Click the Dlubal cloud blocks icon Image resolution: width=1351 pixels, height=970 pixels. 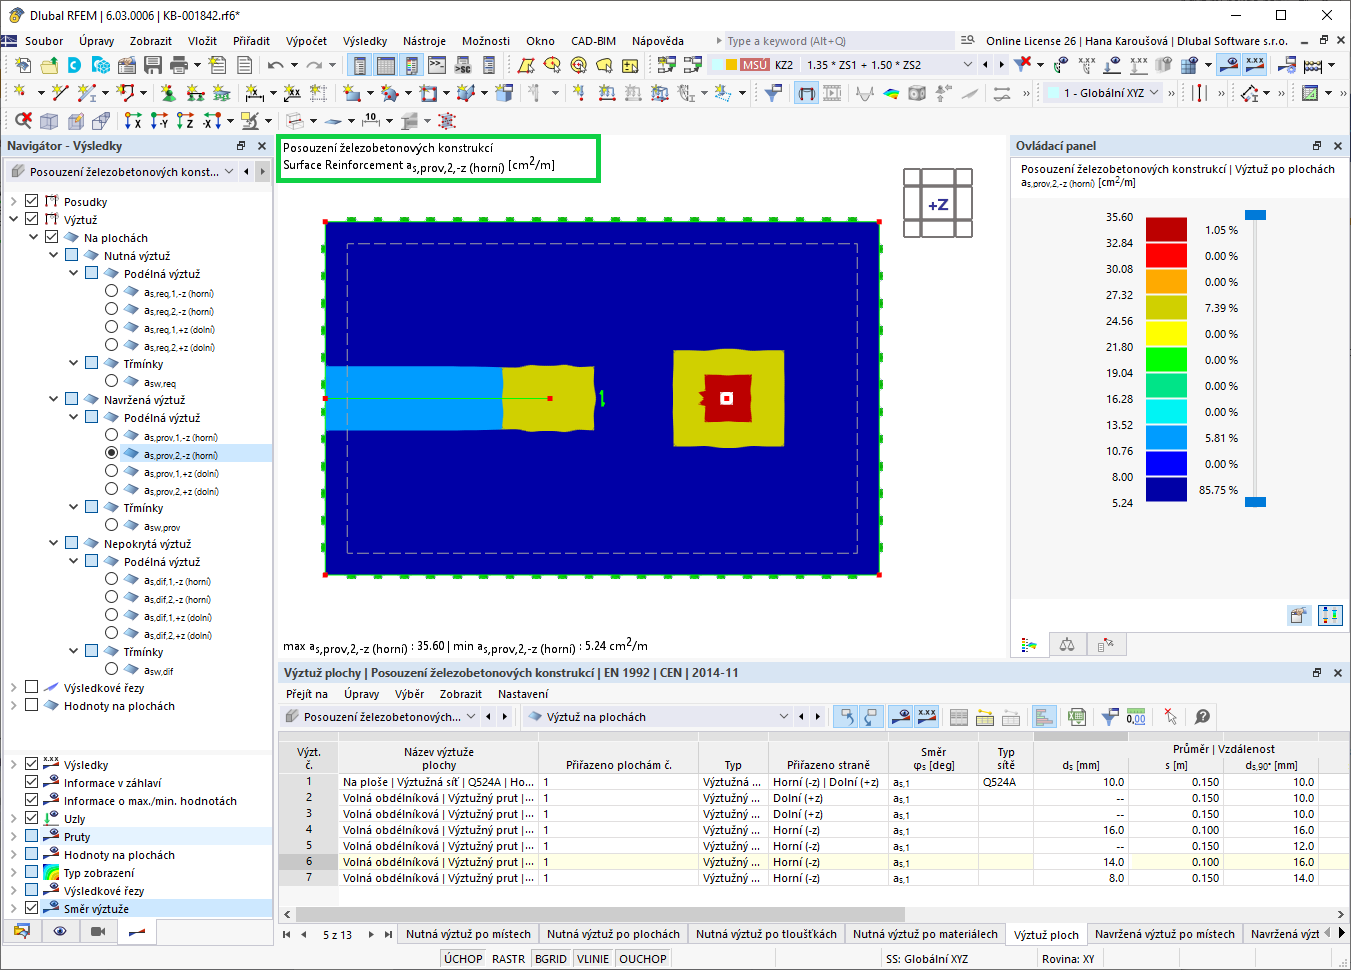(100, 65)
